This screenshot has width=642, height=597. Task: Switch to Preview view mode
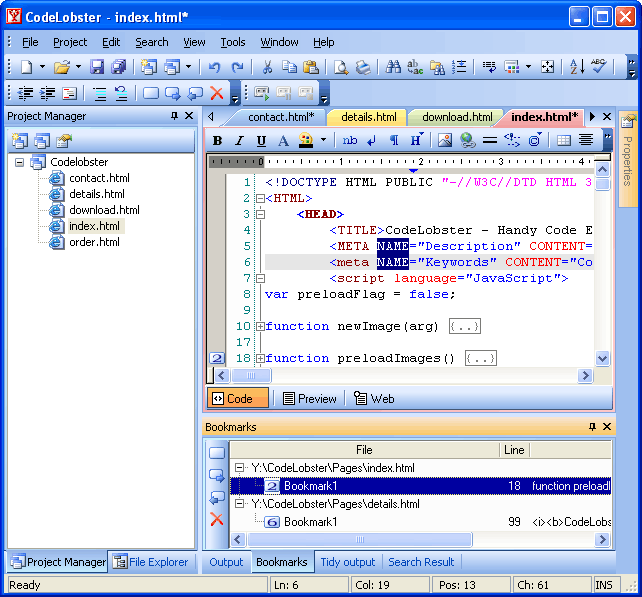309,398
